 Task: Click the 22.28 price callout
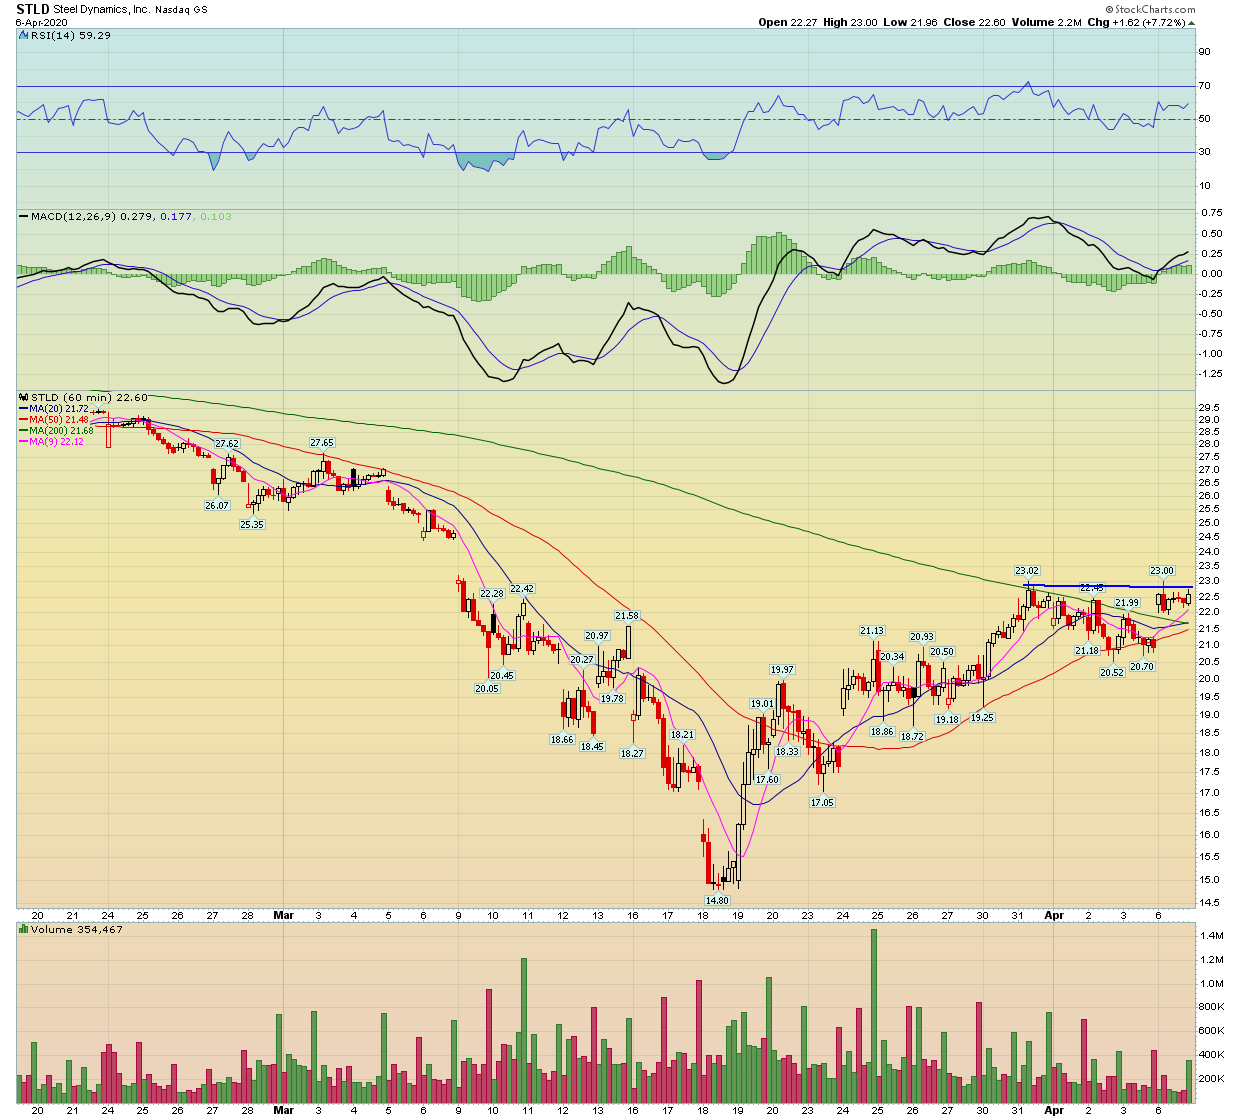click(x=492, y=594)
